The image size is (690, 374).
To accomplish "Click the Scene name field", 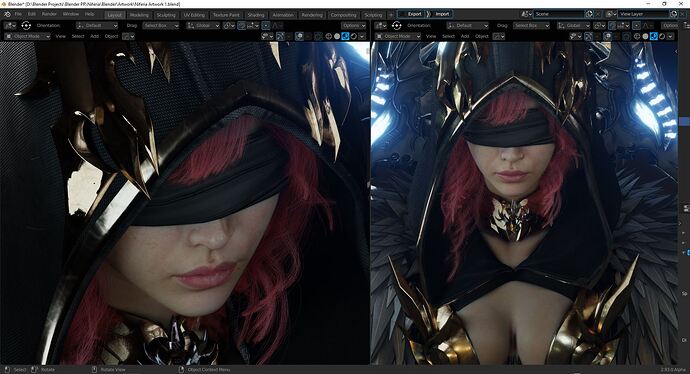I will 560,14.
